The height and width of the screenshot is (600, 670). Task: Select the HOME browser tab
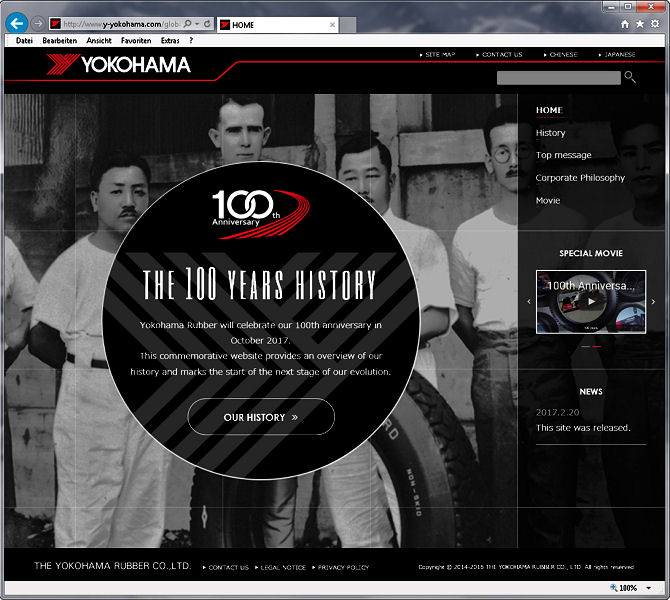click(278, 25)
